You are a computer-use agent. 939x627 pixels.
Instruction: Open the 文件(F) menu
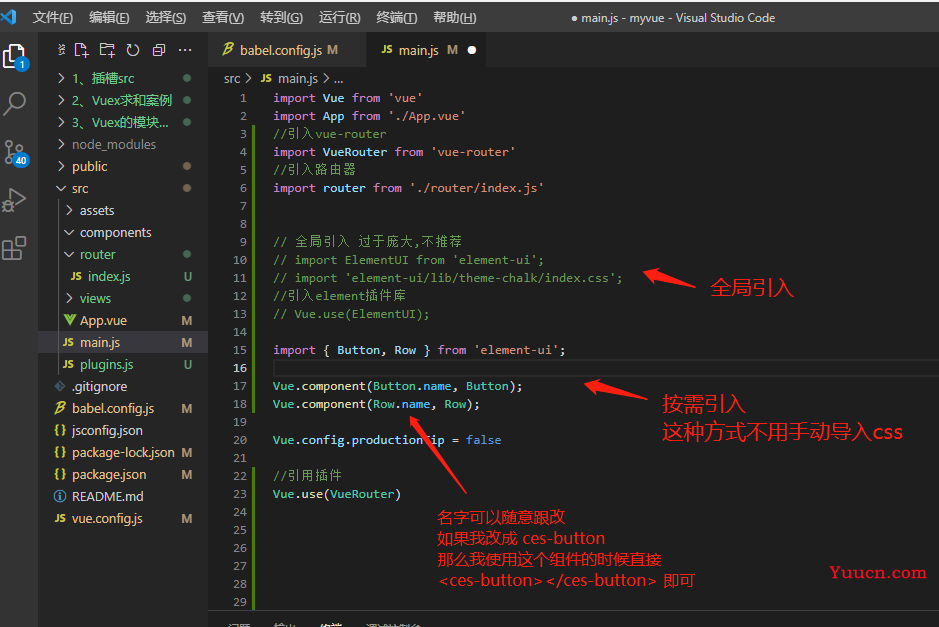53,17
